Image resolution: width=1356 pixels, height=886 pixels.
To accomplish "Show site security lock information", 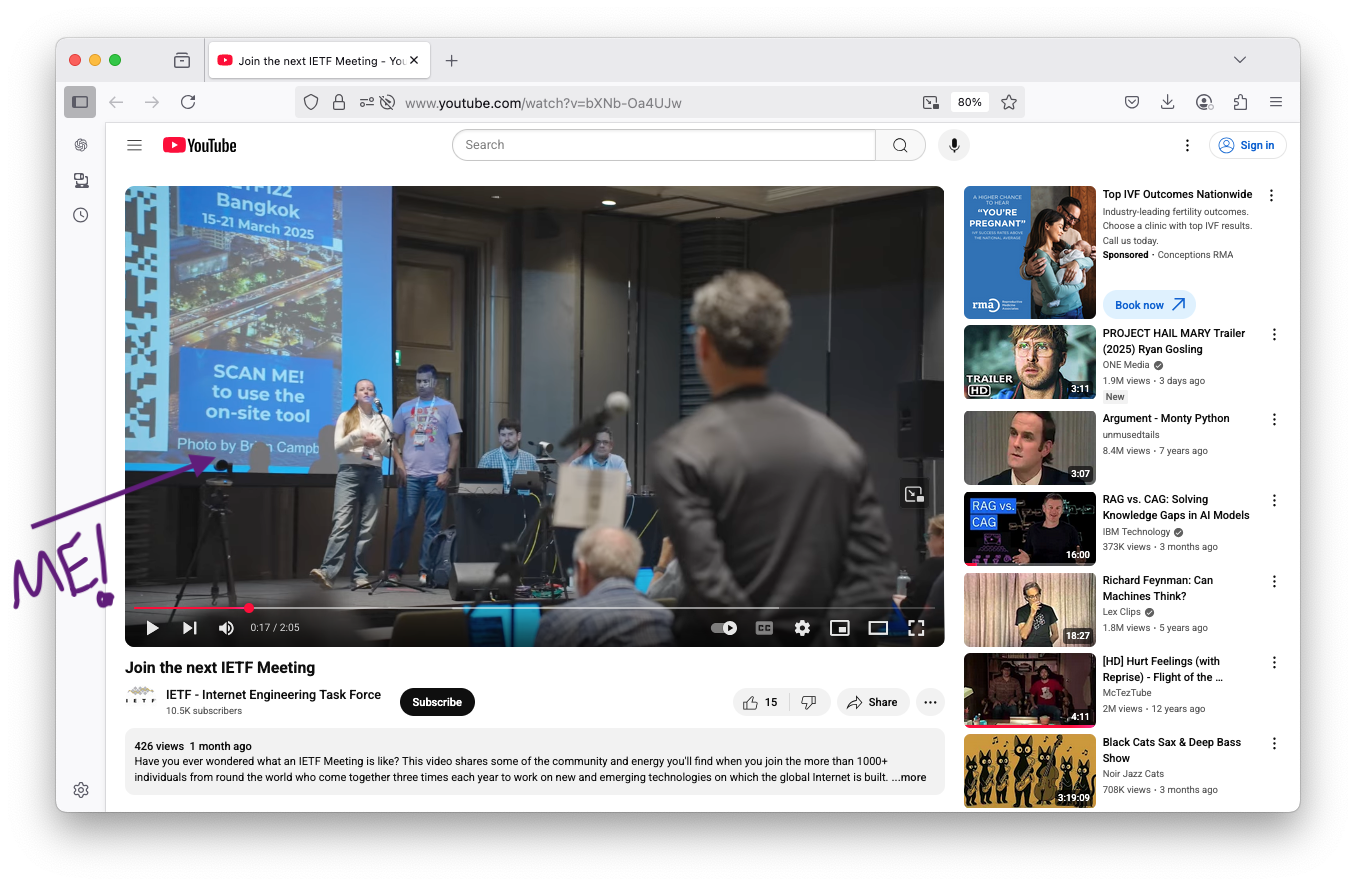I will [x=339, y=102].
